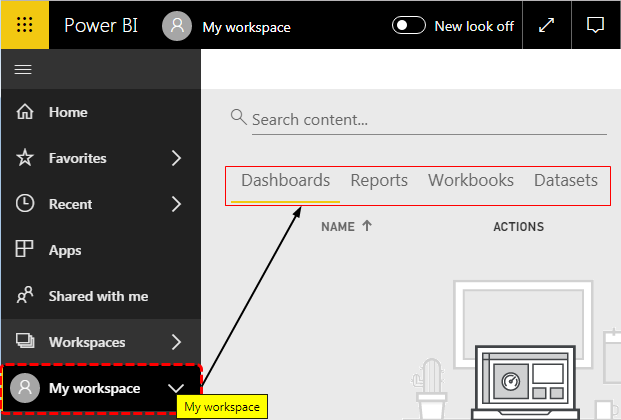Click the Apps grid icon
The image size is (621, 420).
coord(24,249)
